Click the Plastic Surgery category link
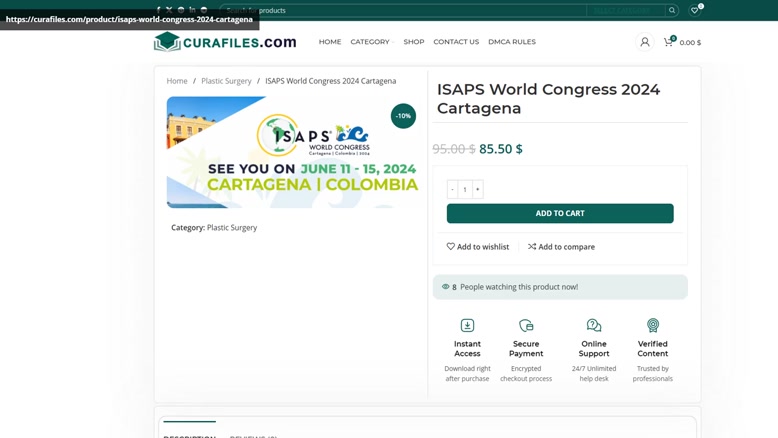This screenshot has width=778, height=438. tap(232, 228)
